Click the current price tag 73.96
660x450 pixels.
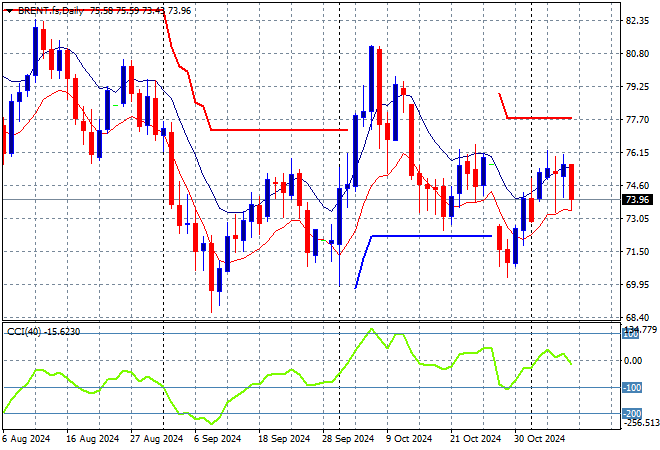[638, 200]
